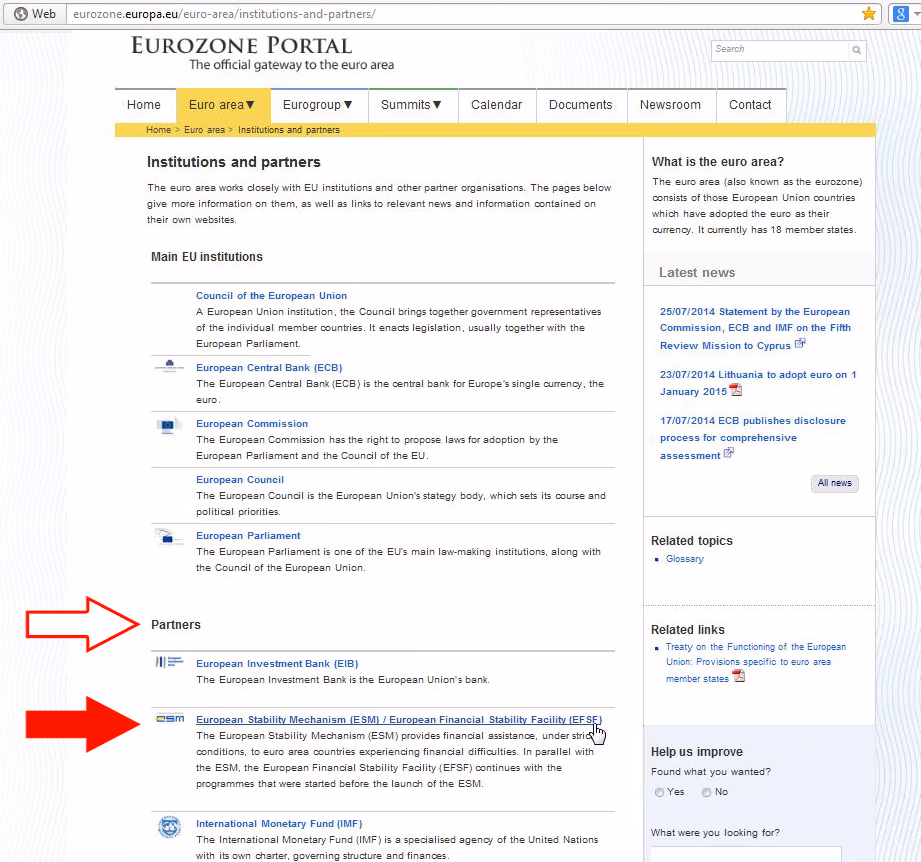Open the European Parliament link
Screen dimensions: 921x862
[x=248, y=536]
